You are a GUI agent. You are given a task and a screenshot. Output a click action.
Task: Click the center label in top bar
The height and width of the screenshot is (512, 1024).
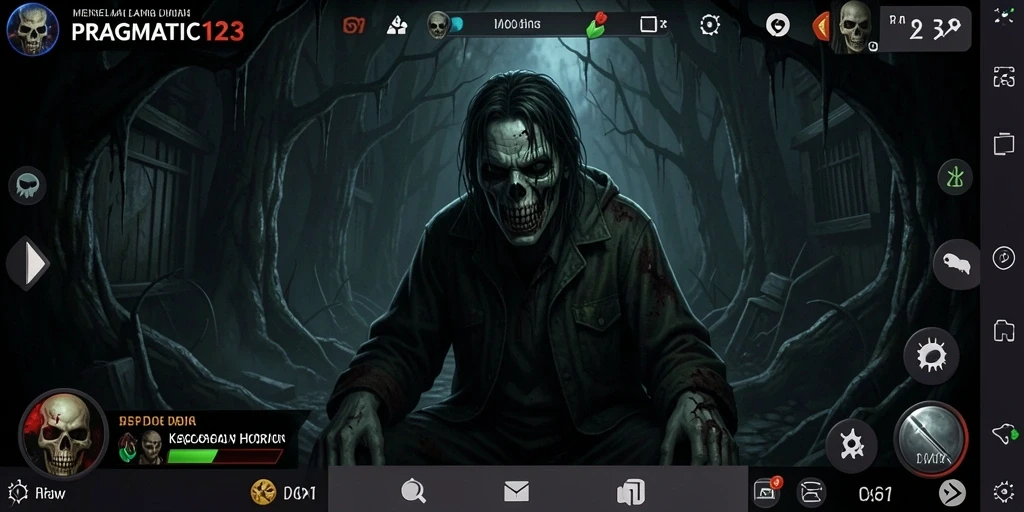click(x=517, y=25)
